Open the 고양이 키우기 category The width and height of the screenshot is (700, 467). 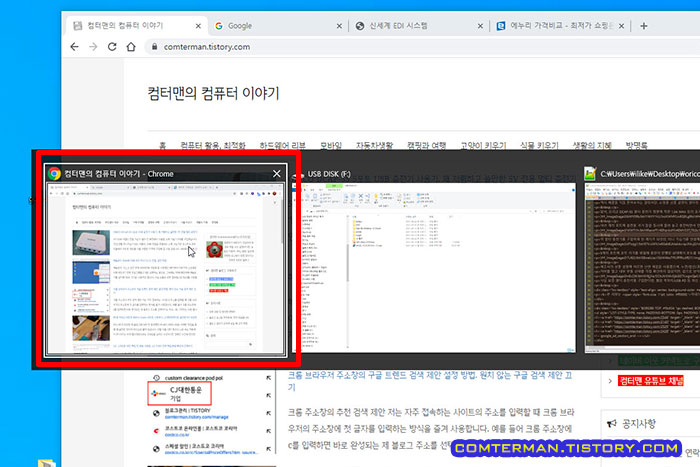(x=483, y=146)
